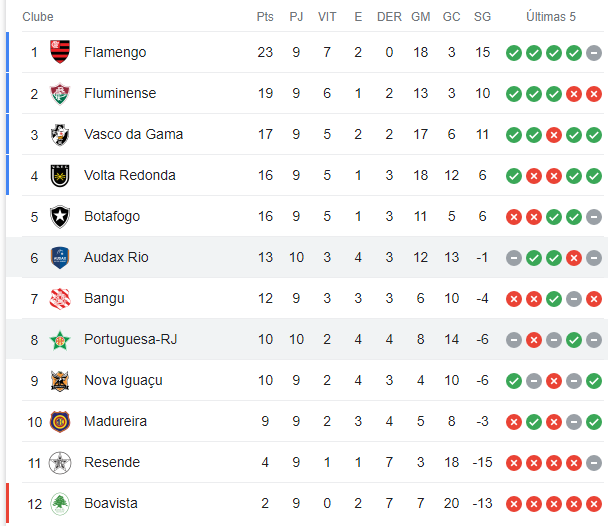Viewport: 608px width, 526px height.
Task: Click Vasco da Gama's red loss icon
Action: [554, 135]
